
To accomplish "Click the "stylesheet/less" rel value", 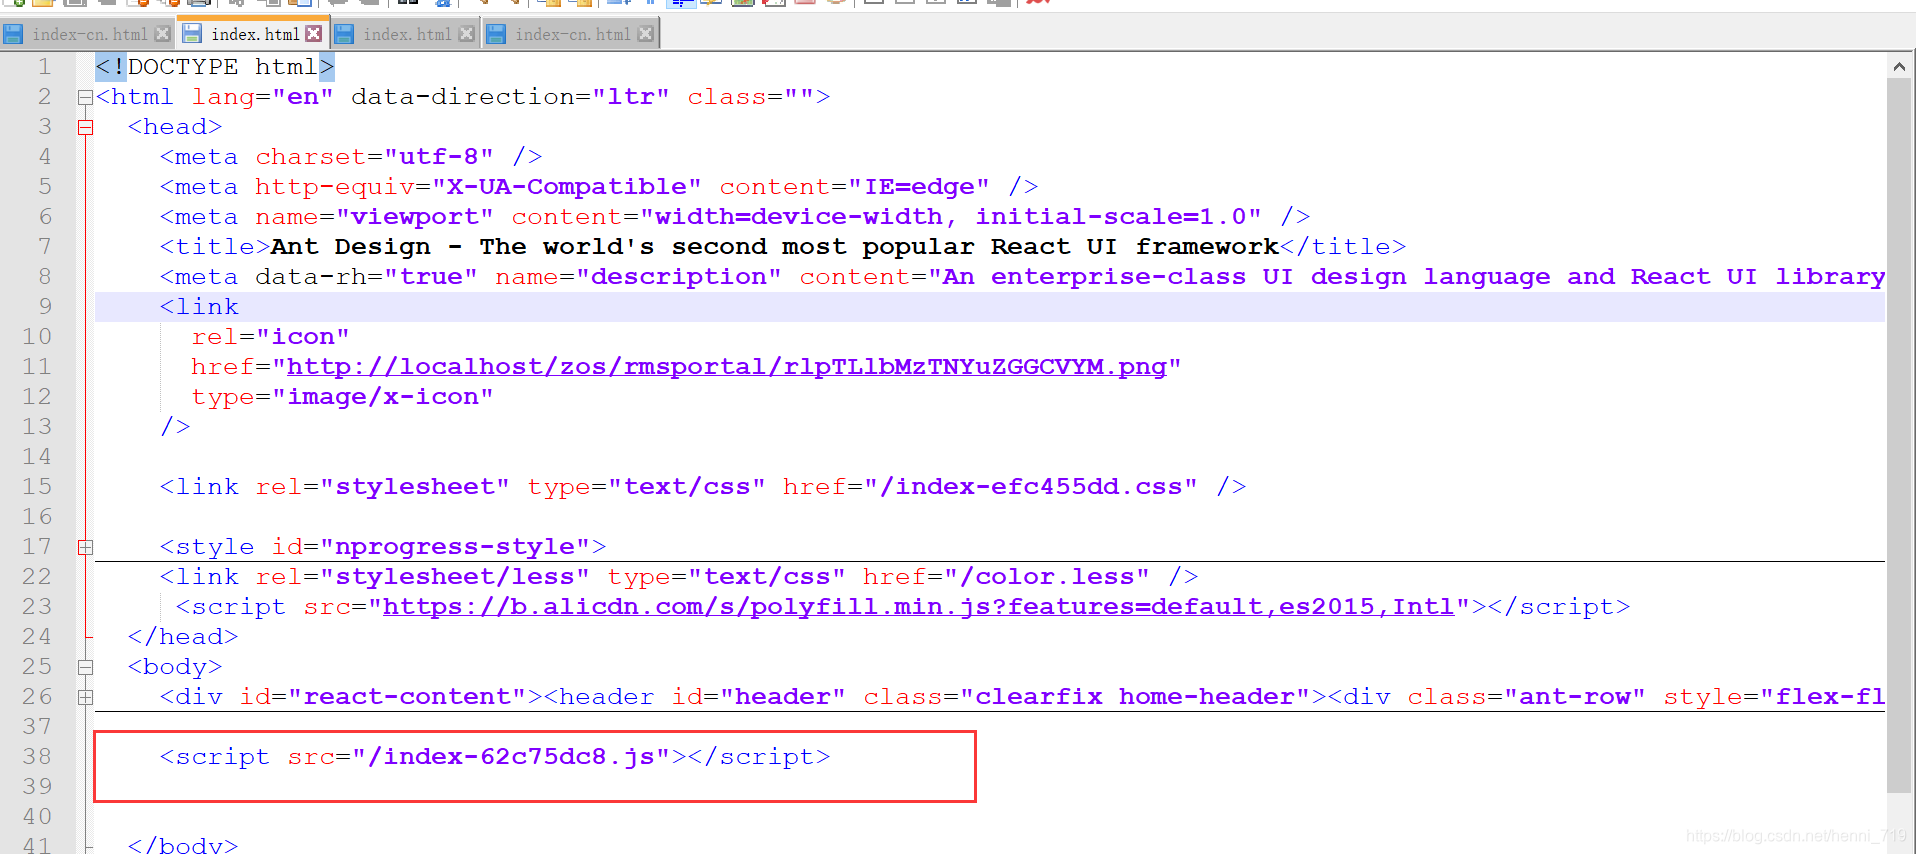I will click(x=455, y=577).
